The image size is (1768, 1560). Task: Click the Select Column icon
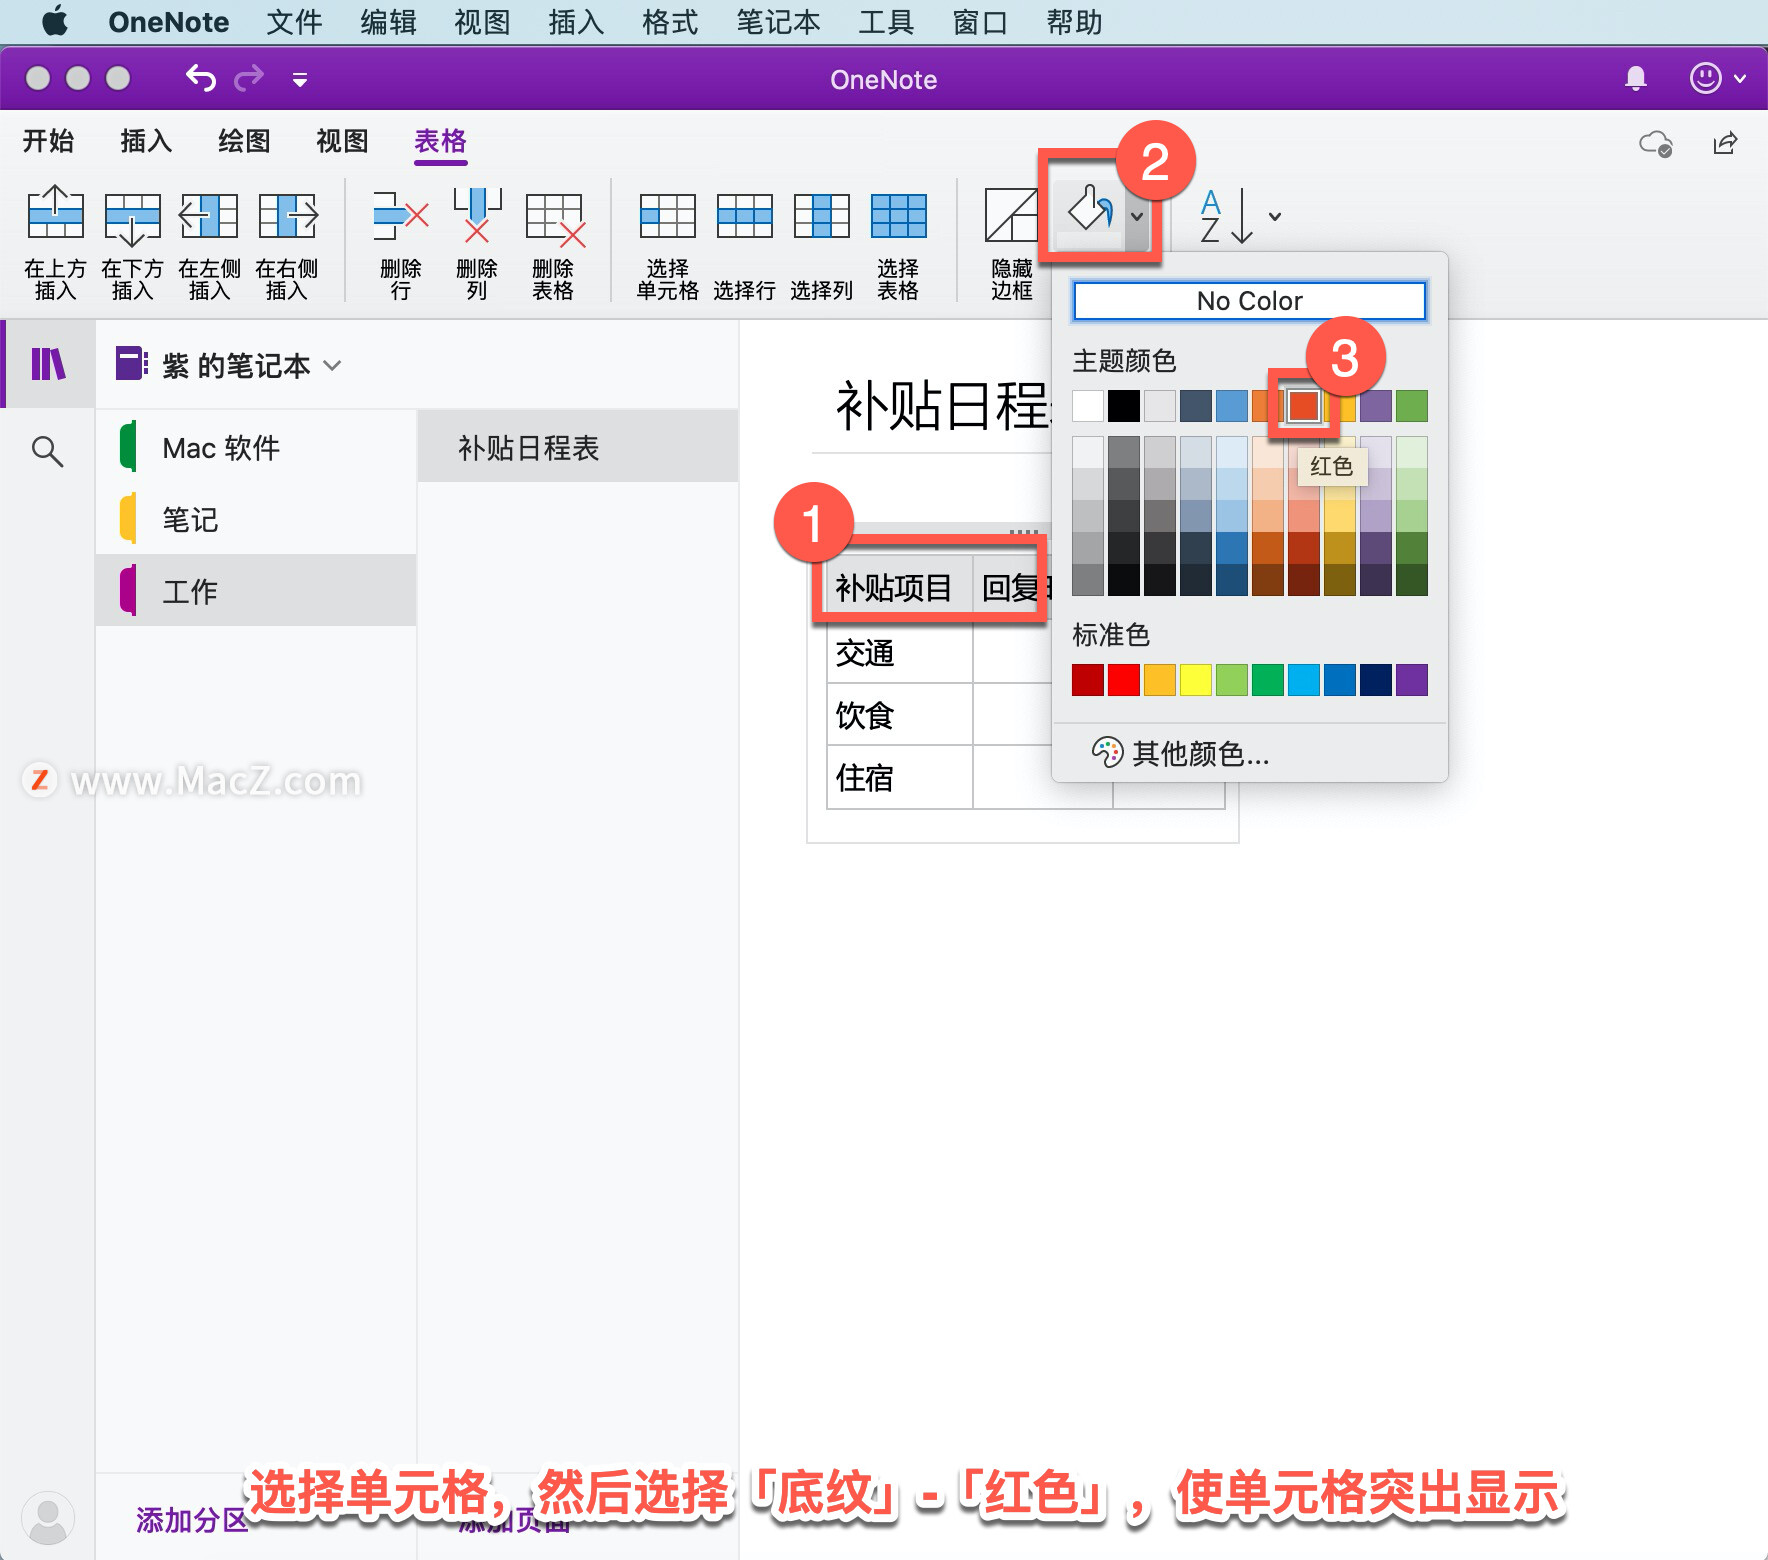pos(821,215)
